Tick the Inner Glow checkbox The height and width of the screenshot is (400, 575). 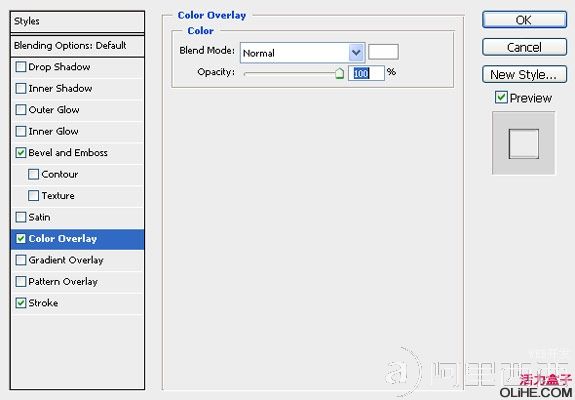coord(21,131)
